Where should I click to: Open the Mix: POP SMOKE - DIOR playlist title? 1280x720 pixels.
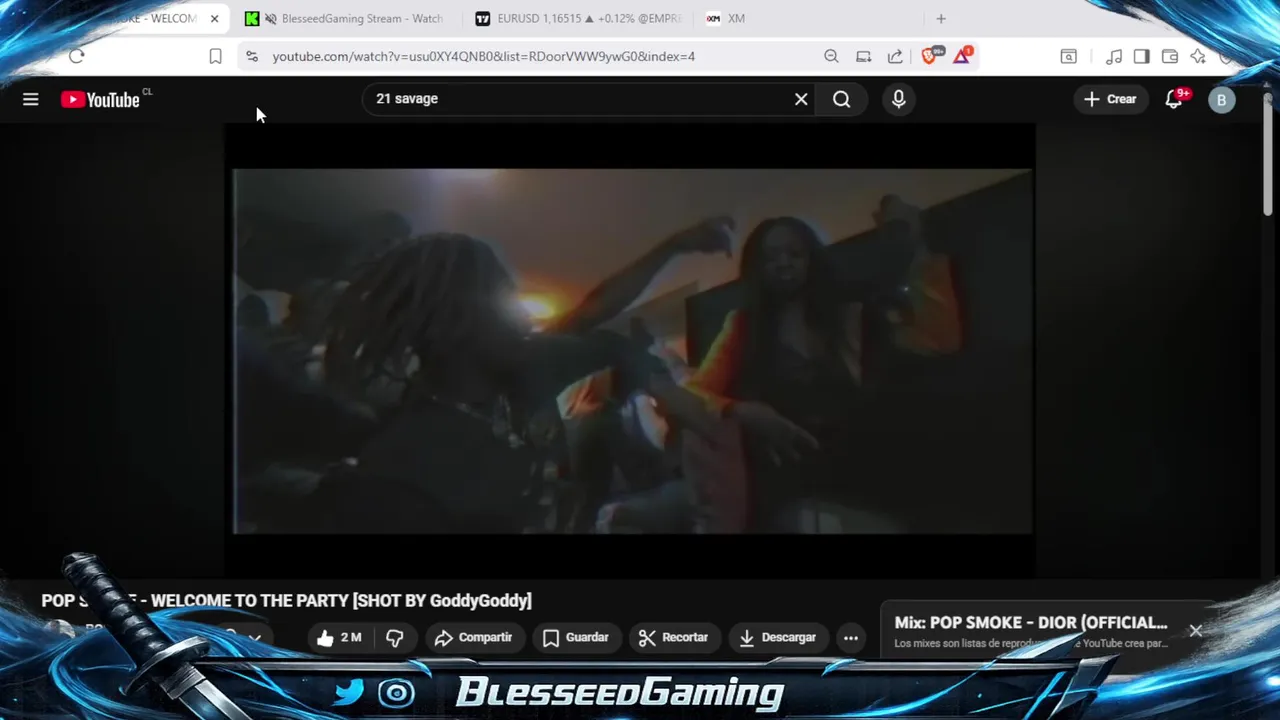(x=1031, y=622)
